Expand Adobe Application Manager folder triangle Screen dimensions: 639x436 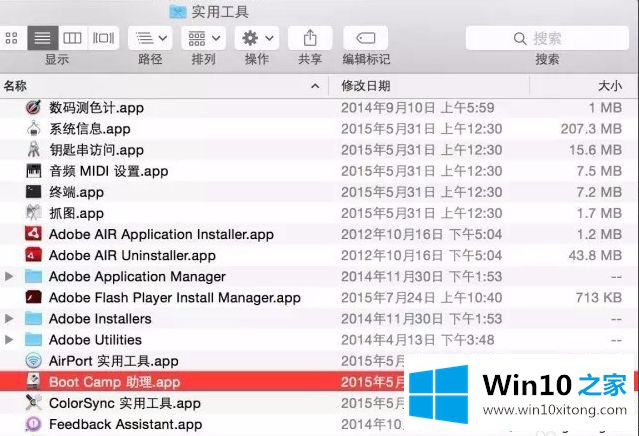pyautogui.click(x=9, y=276)
